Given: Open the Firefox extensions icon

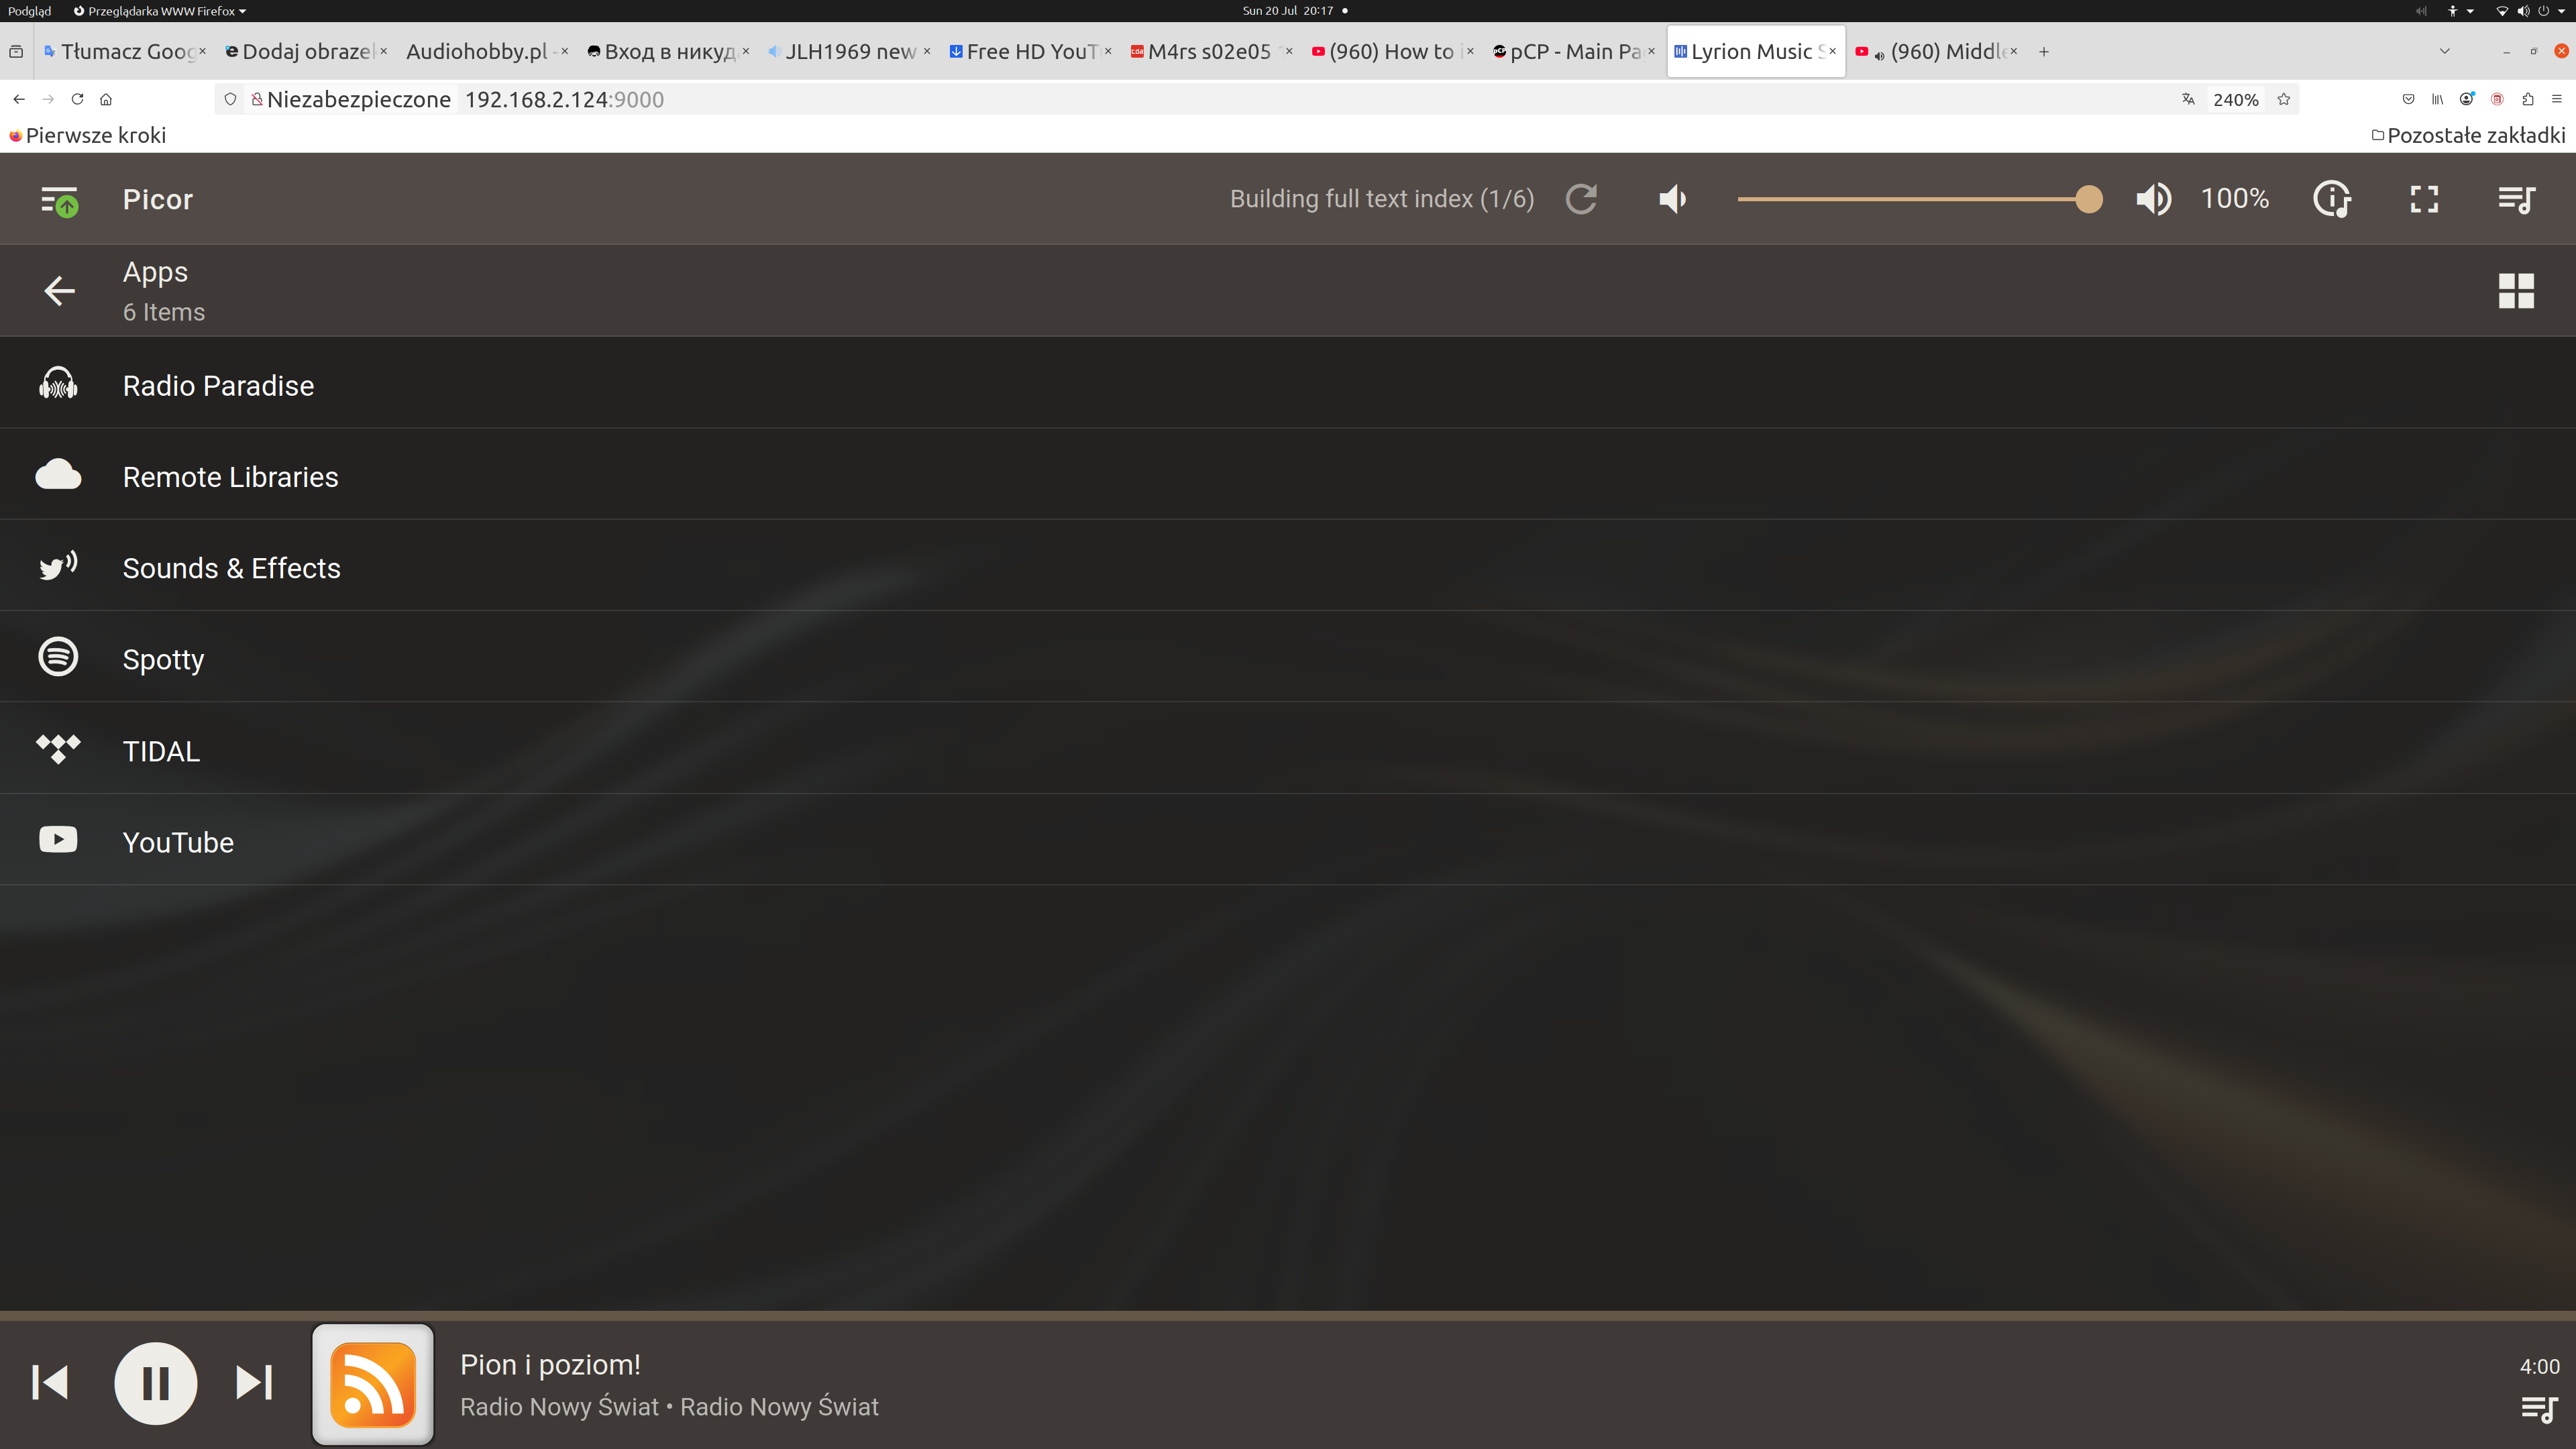Looking at the screenshot, I should [x=2527, y=99].
